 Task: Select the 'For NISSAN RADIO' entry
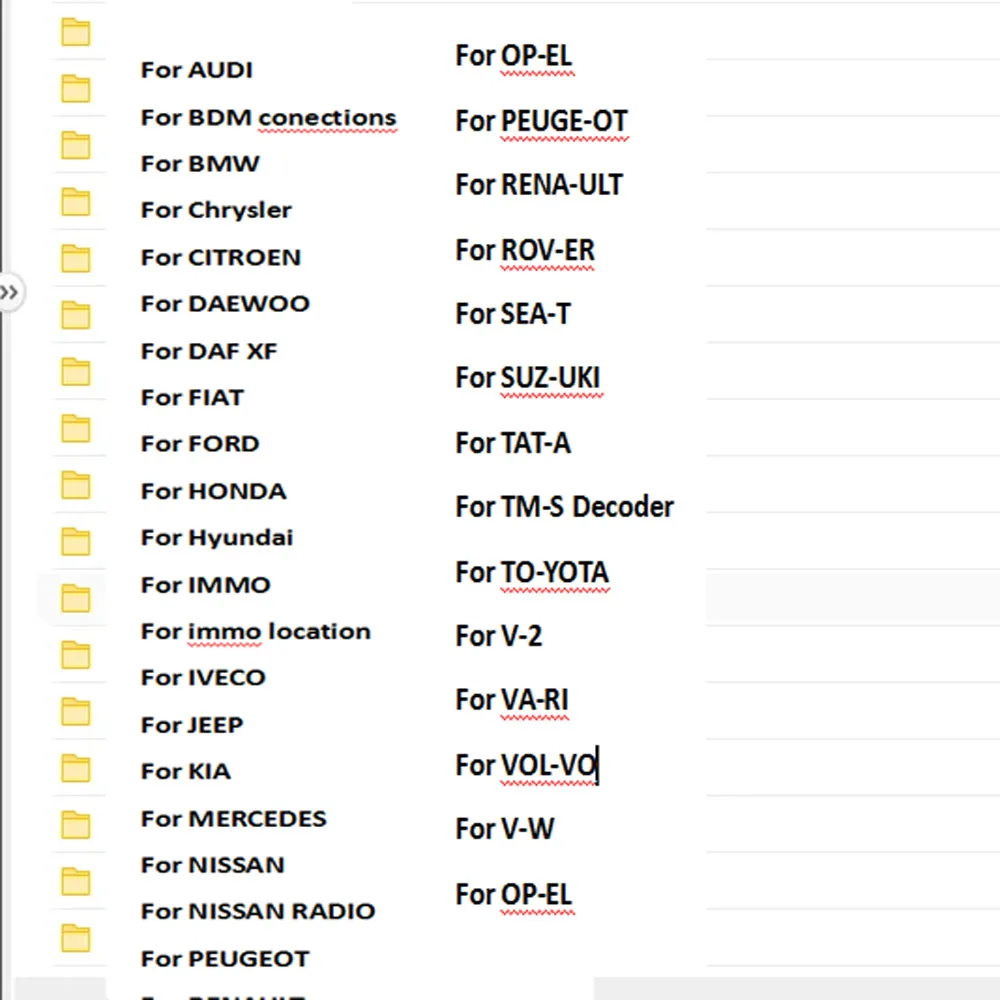(258, 911)
